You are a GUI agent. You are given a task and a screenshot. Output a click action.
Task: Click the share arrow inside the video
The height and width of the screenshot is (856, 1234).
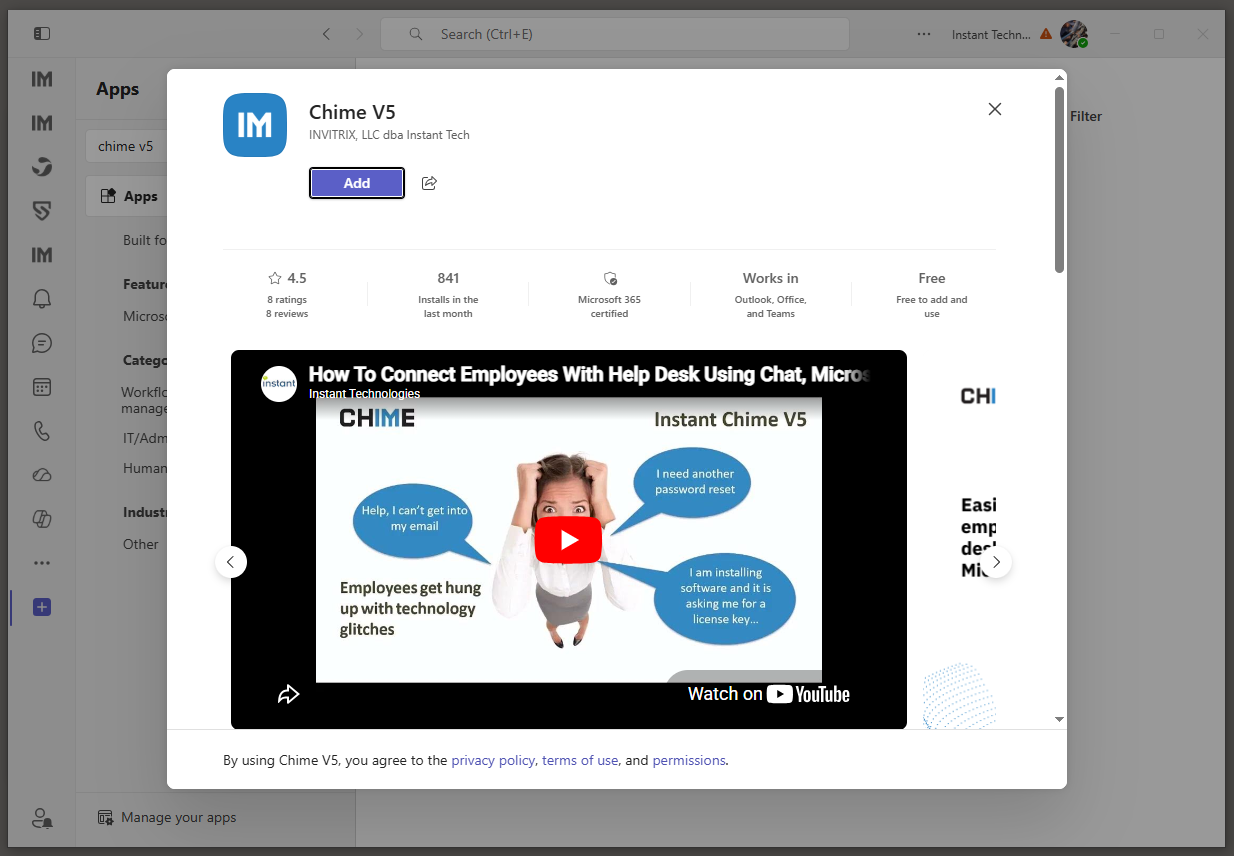[289, 694]
